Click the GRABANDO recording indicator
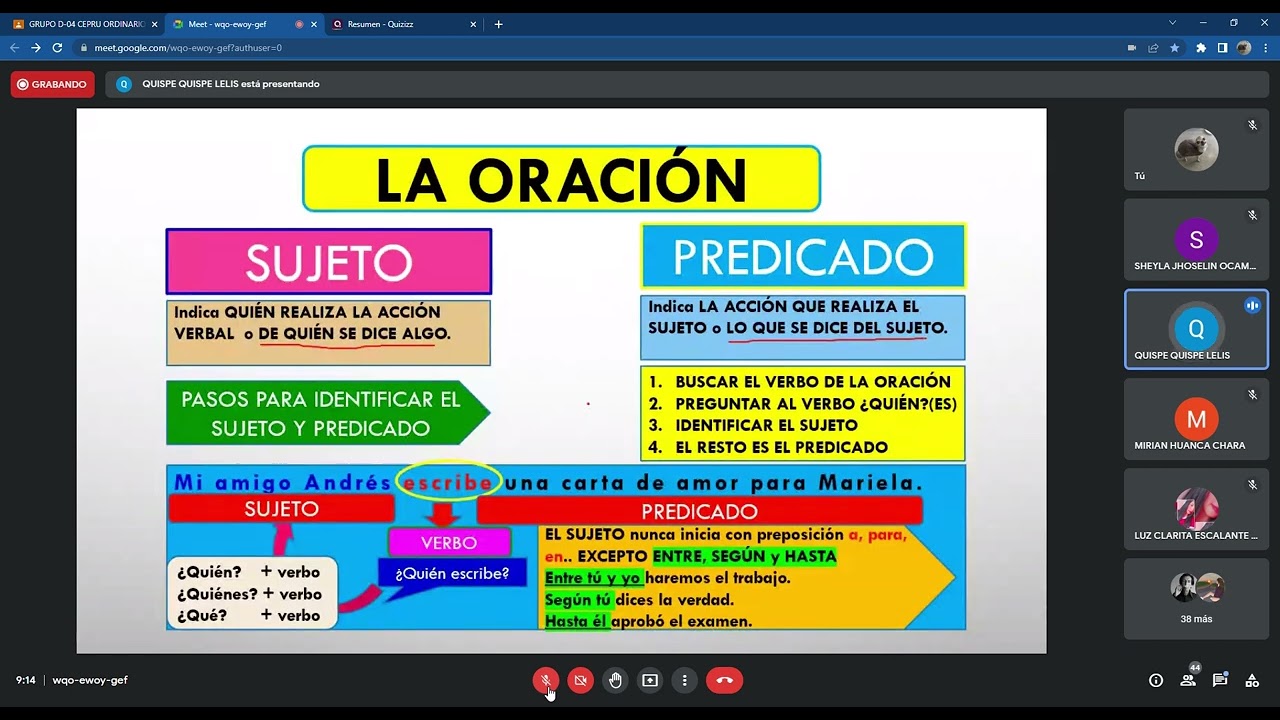1280x720 pixels. [53, 84]
